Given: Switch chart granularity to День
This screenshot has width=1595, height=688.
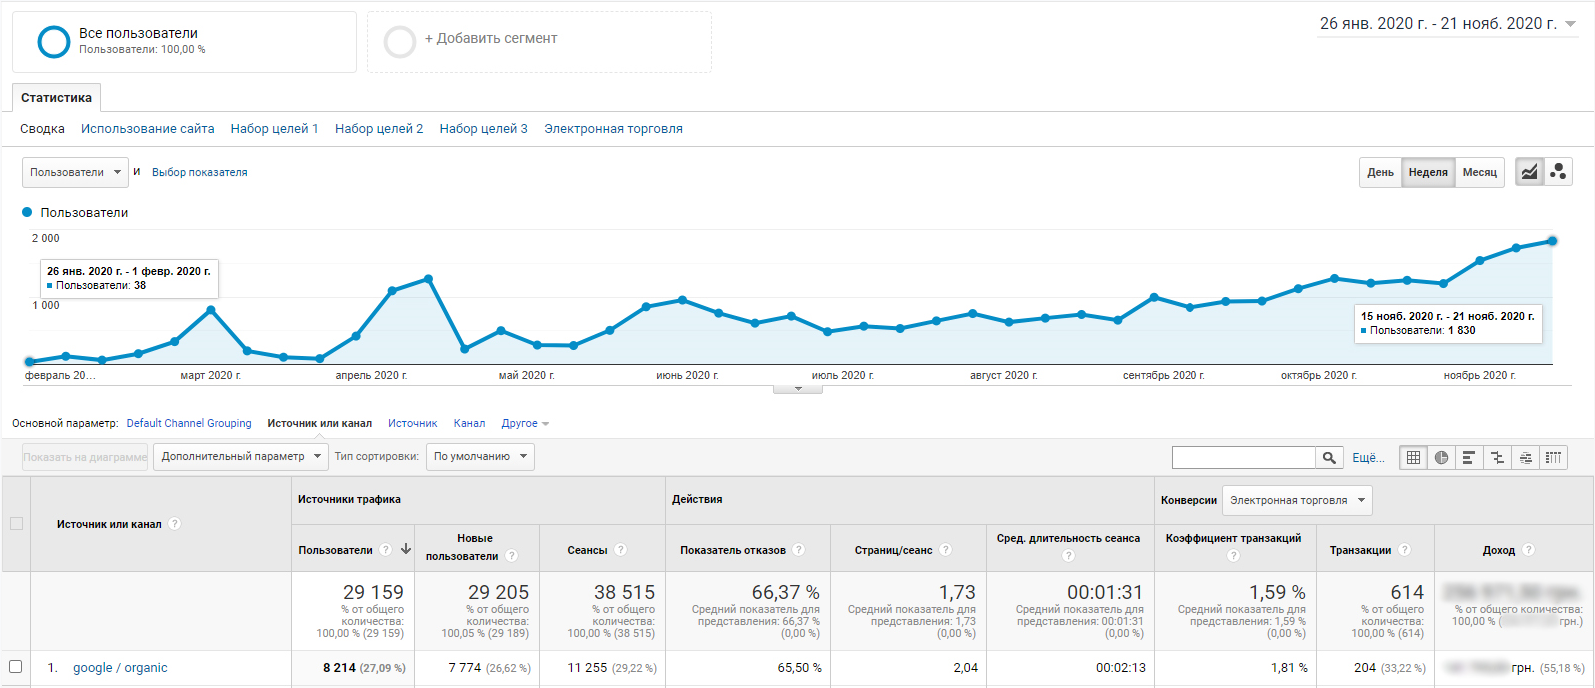Looking at the screenshot, I should [1380, 172].
